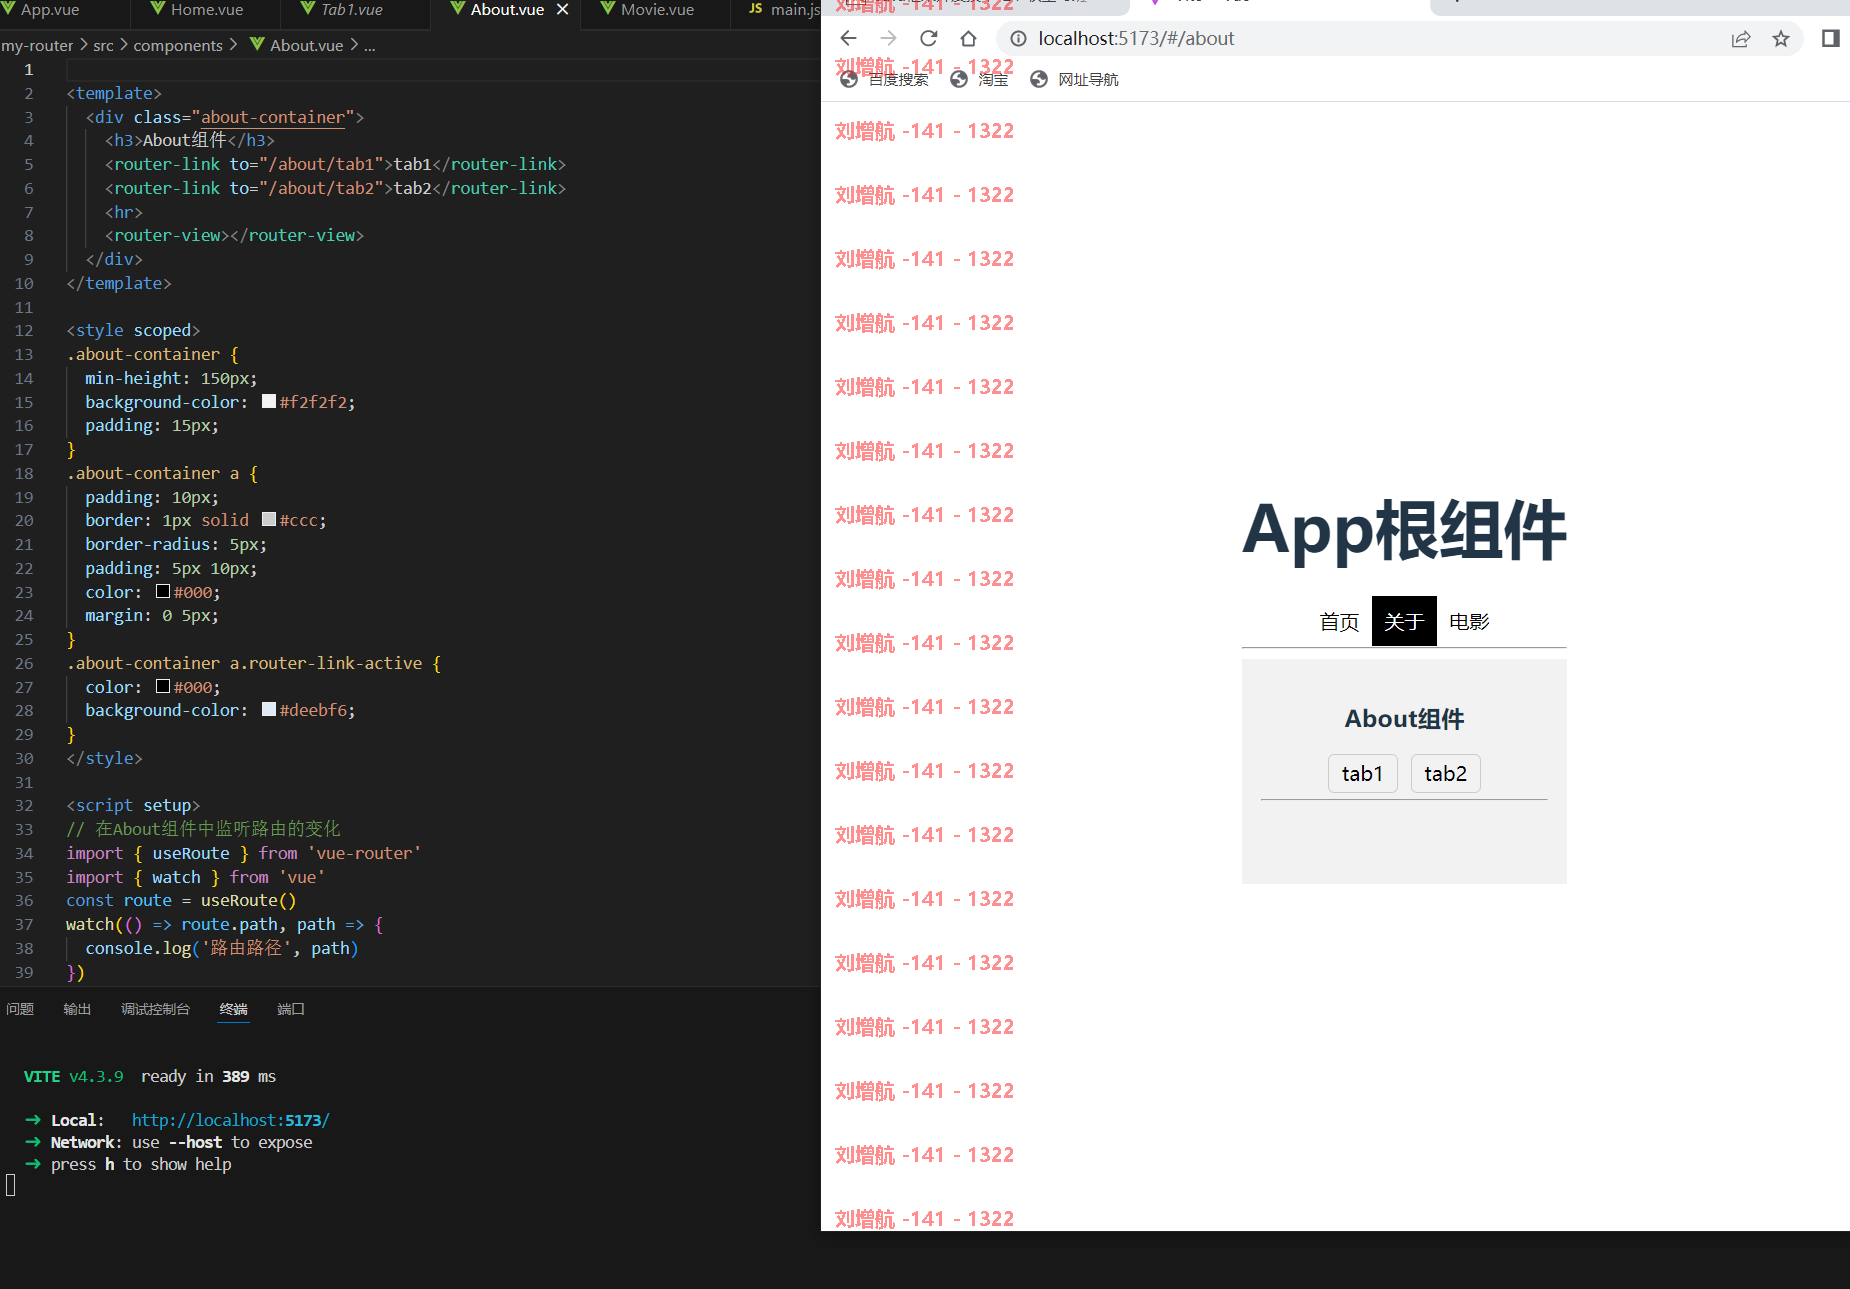Open breadcrumb ellipsis symbol list
Screen dimensions: 1850x1289
[x=369, y=45]
